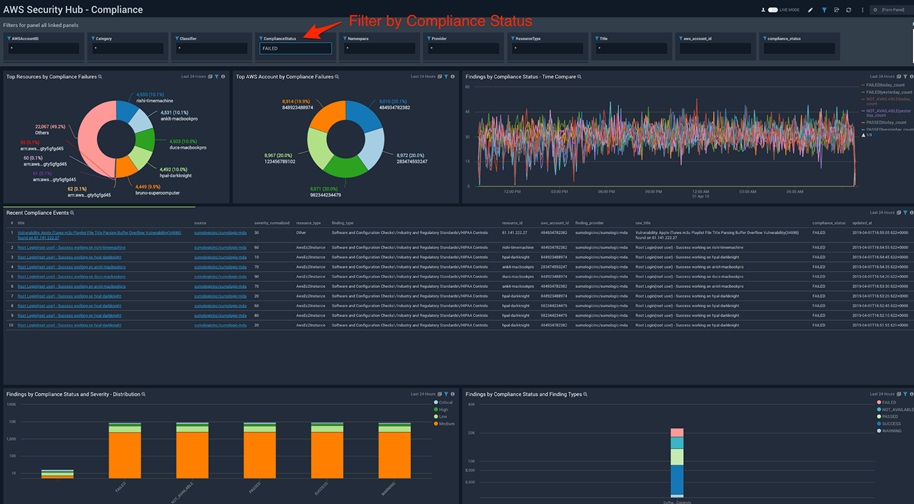The width and height of the screenshot is (914, 504).
Task: Click the pink Others slice in Top Resources donut
Action: pos(90,134)
